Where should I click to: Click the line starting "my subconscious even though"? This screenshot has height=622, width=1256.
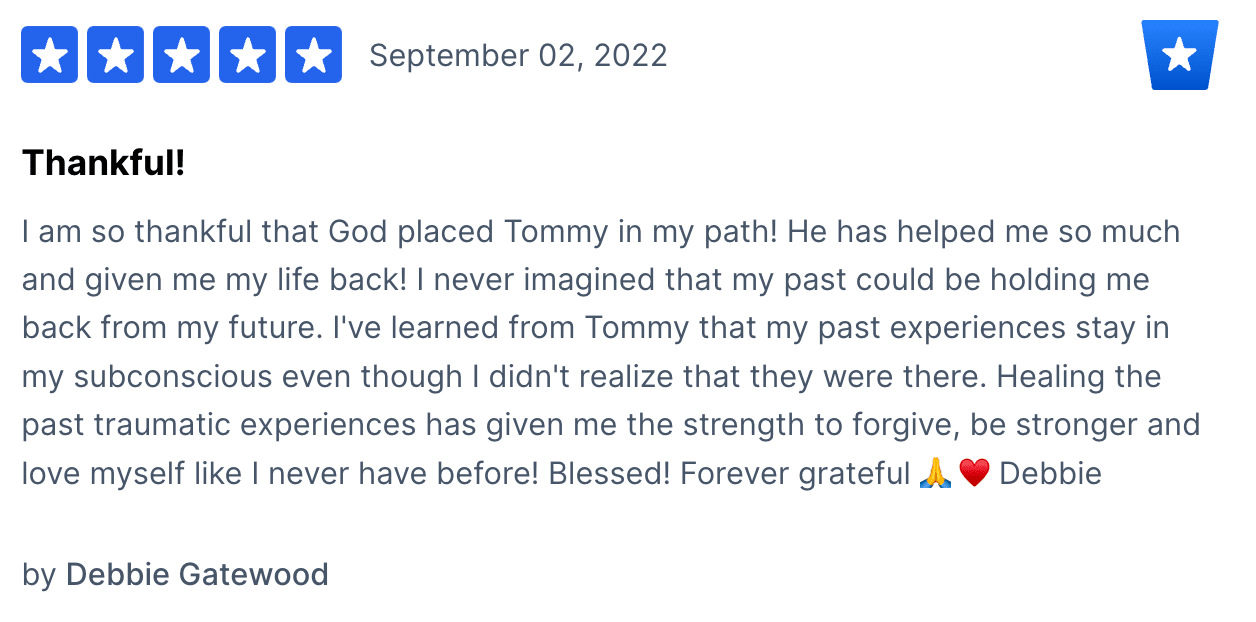pos(591,377)
